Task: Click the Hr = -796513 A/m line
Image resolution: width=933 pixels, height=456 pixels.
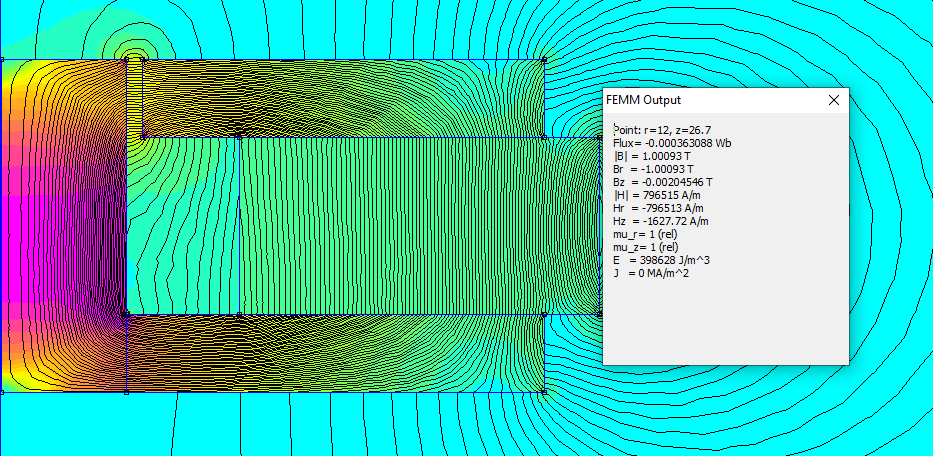Action: coord(658,208)
